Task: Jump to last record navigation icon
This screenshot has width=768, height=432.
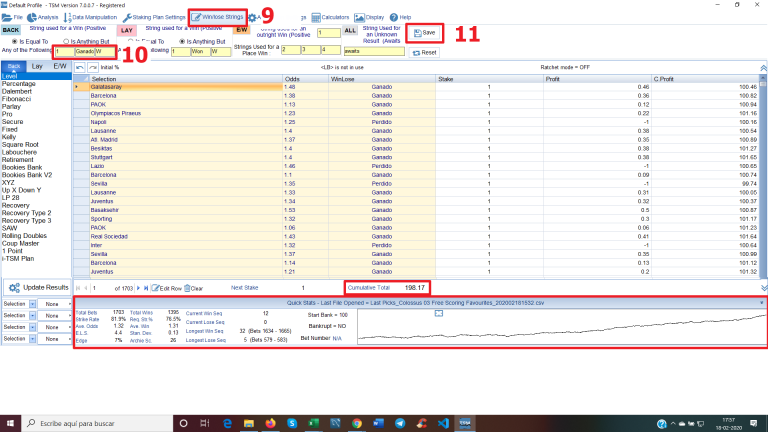Action: (146, 288)
